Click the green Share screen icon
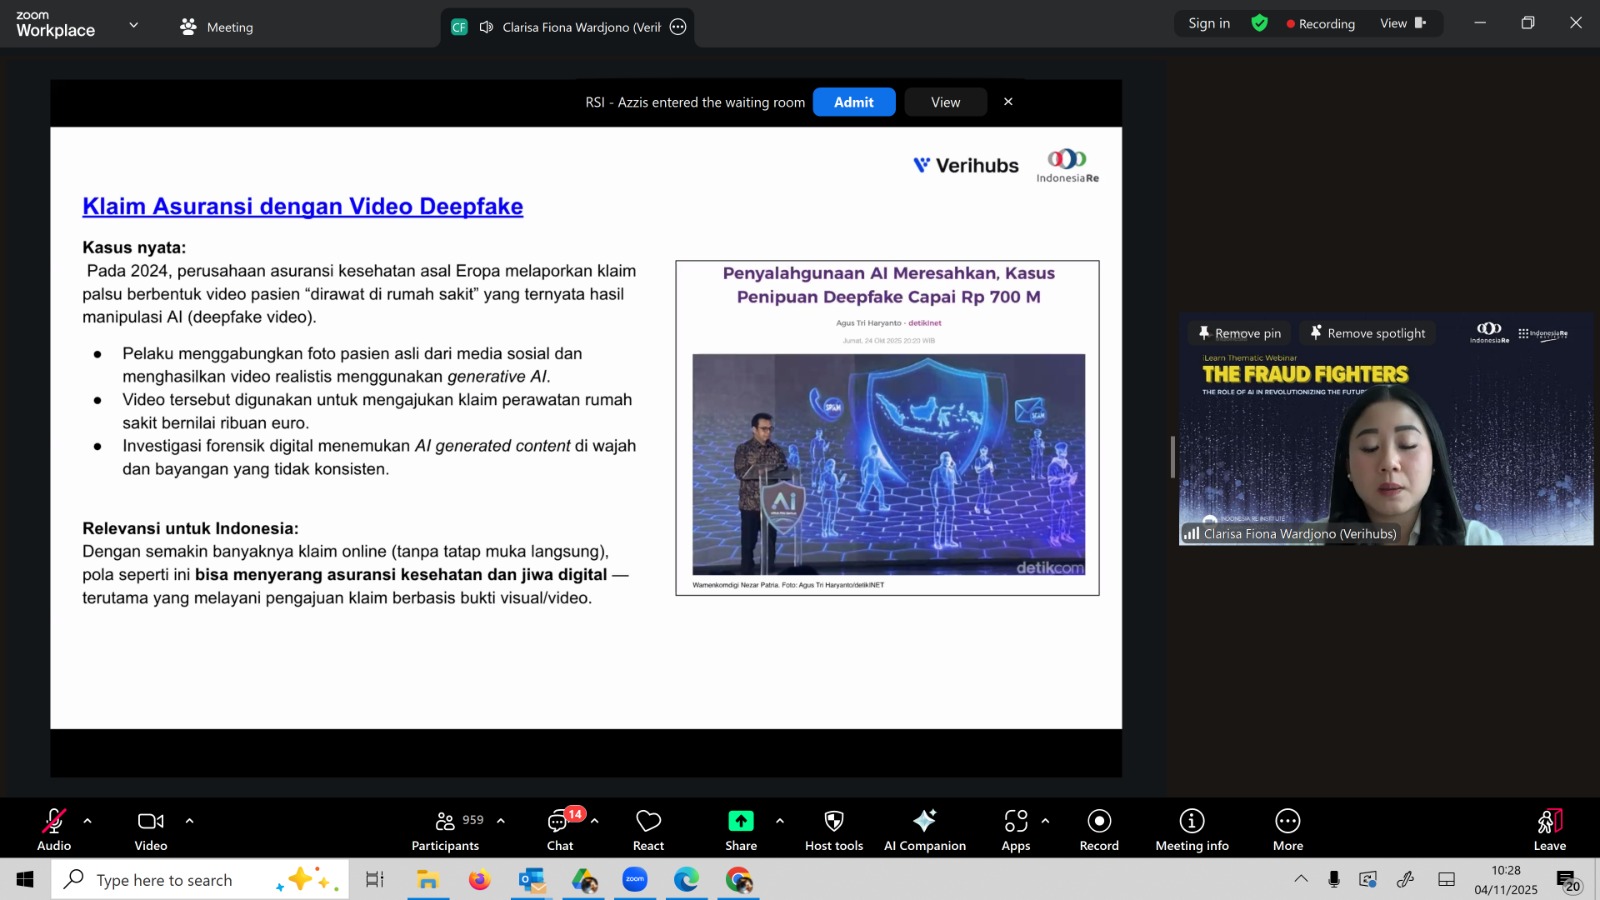The image size is (1600, 900). [x=740, y=821]
